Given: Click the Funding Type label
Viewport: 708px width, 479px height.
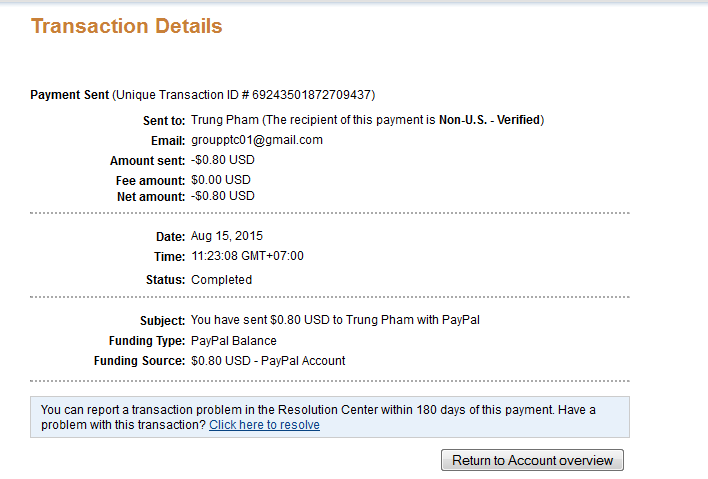Looking at the screenshot, I should tap(144, 341).
